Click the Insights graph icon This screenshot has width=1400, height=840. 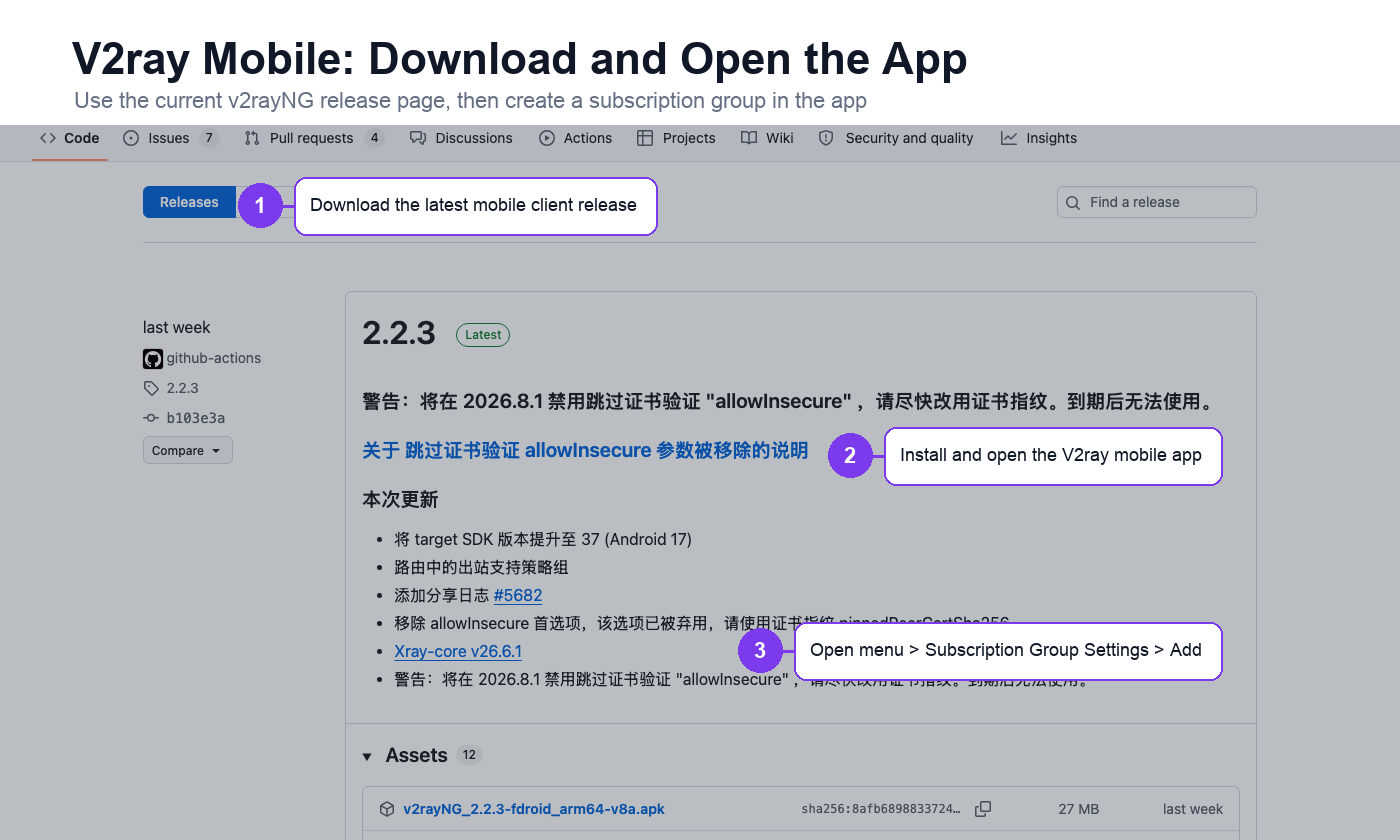coord(1009,138)
